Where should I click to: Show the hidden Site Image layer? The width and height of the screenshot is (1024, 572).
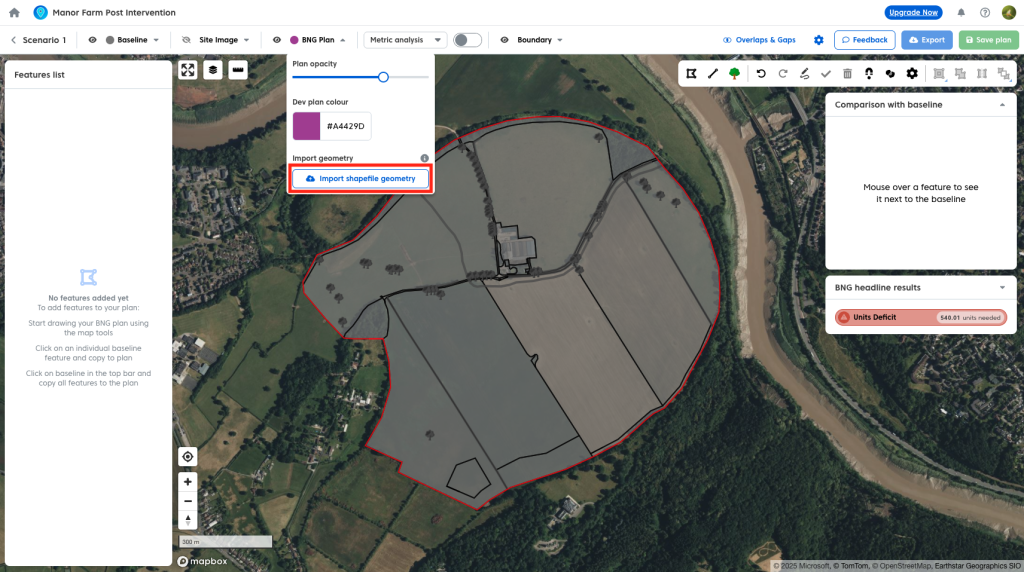click(186, 40)
